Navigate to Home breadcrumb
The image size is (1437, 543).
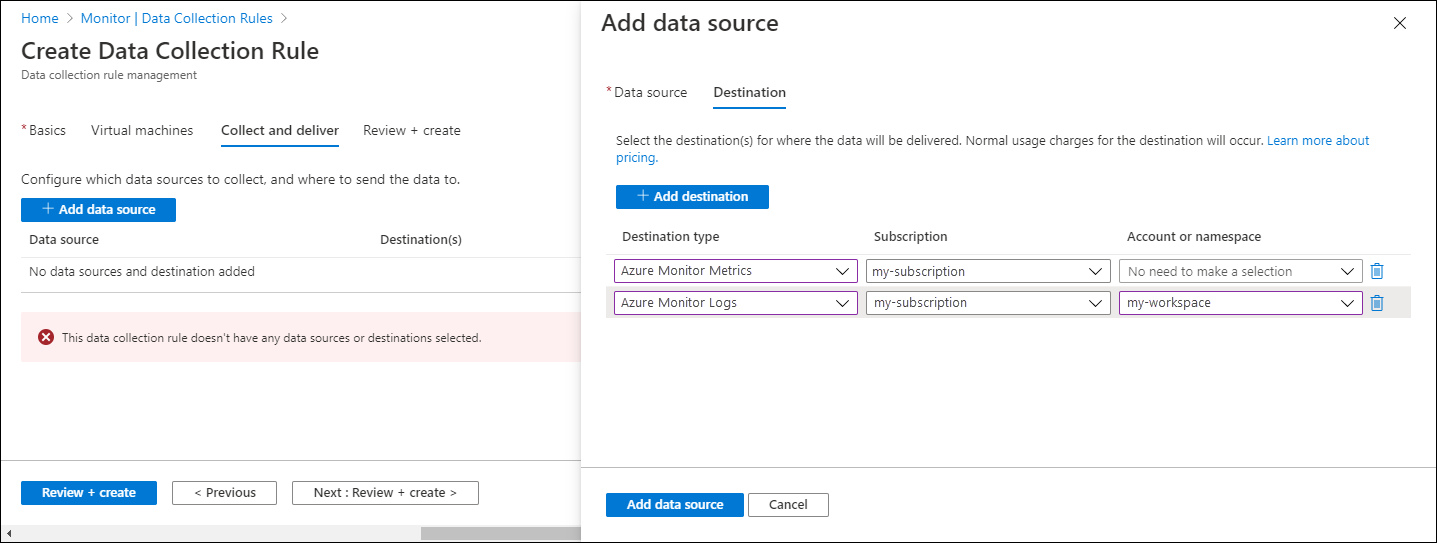click(40, 18)
